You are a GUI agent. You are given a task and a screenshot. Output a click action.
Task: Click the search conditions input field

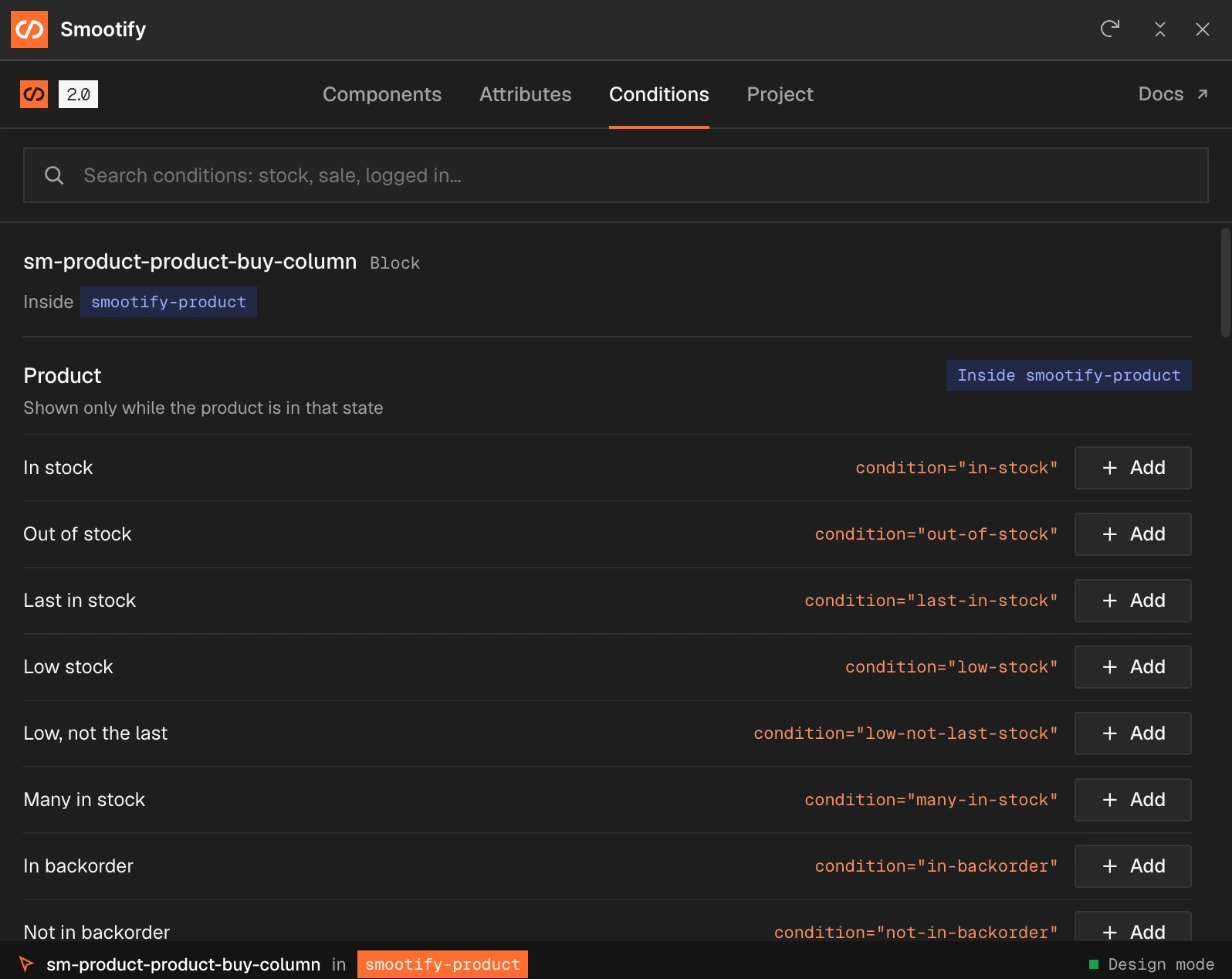616,175
